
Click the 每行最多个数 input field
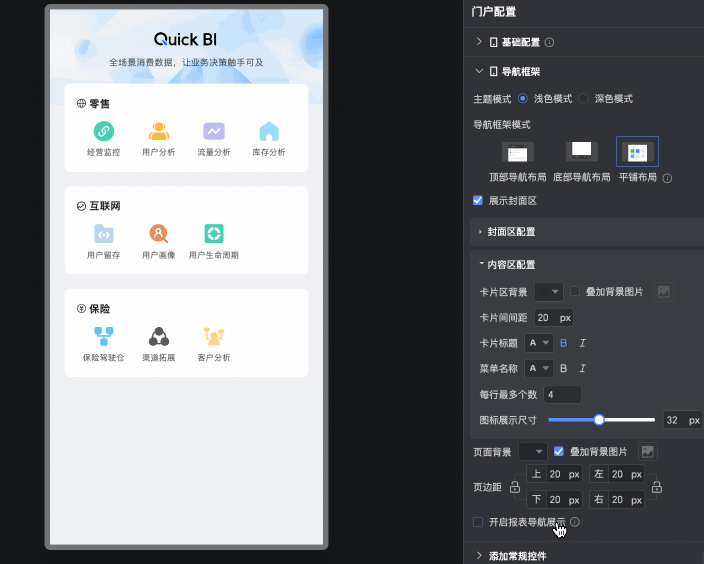tap(563, 395)
